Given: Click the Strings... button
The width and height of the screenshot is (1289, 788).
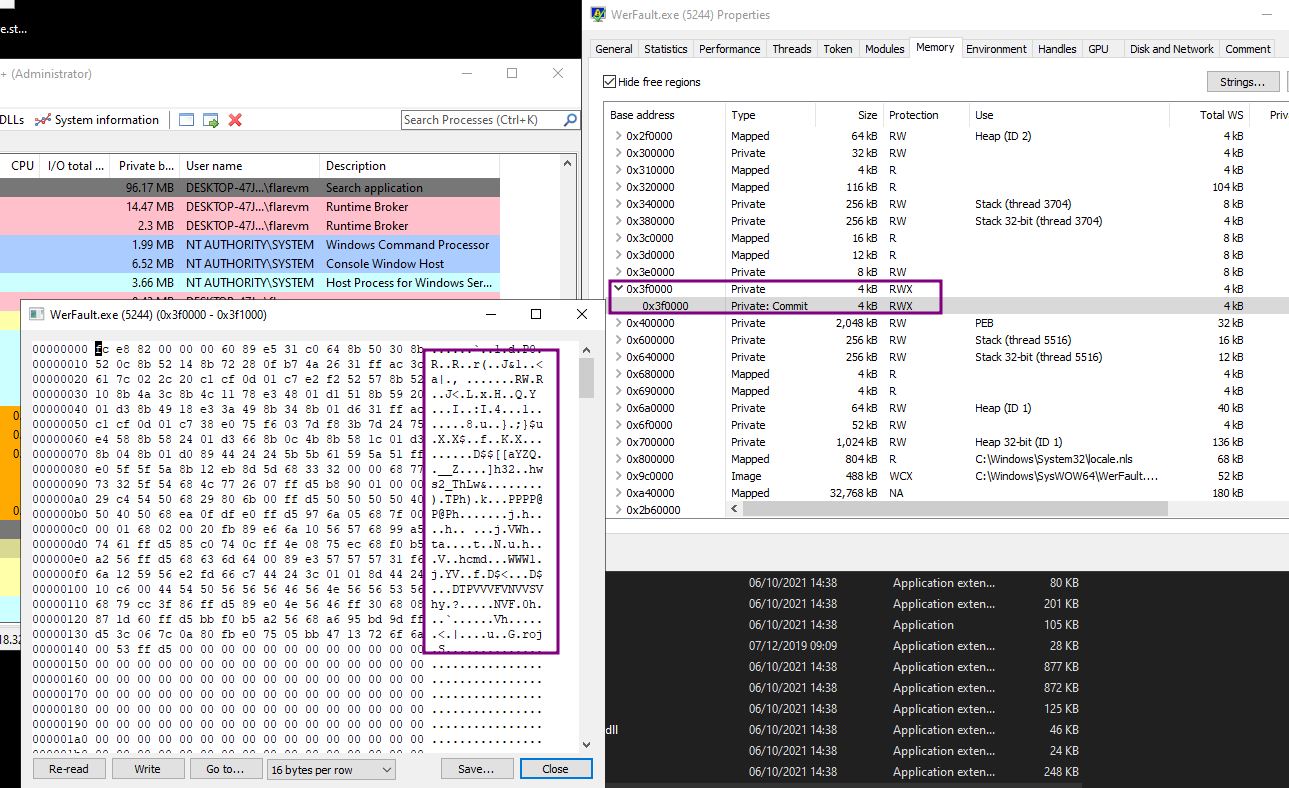Looking at the screenshot, I should pos(1243,82).
